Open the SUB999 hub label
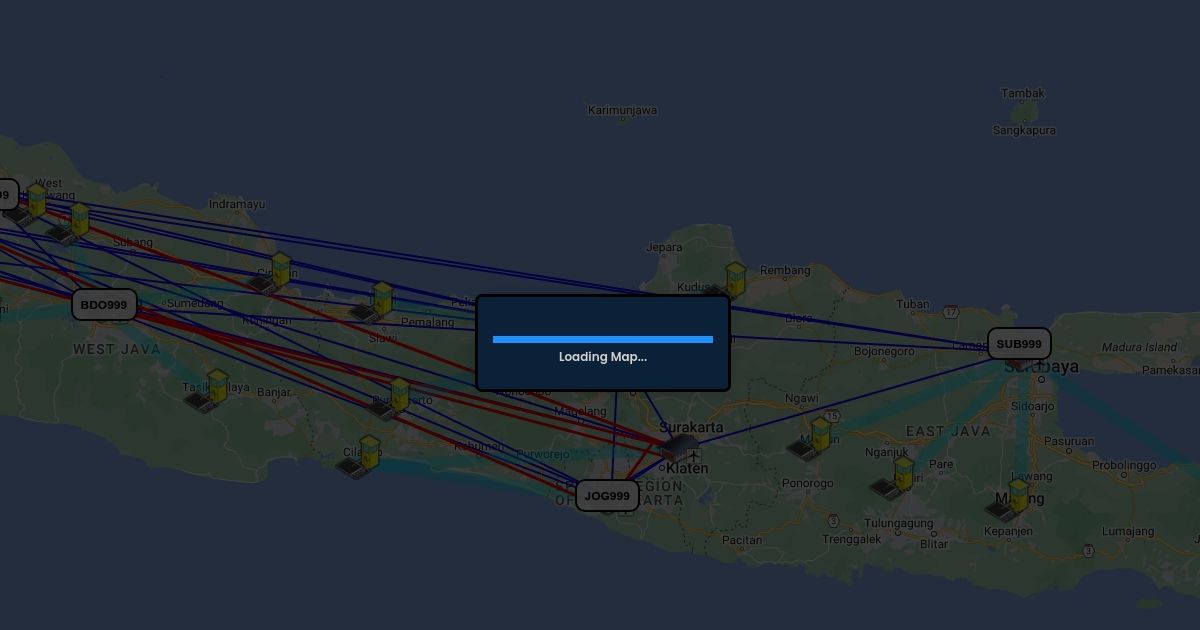 1019,344
